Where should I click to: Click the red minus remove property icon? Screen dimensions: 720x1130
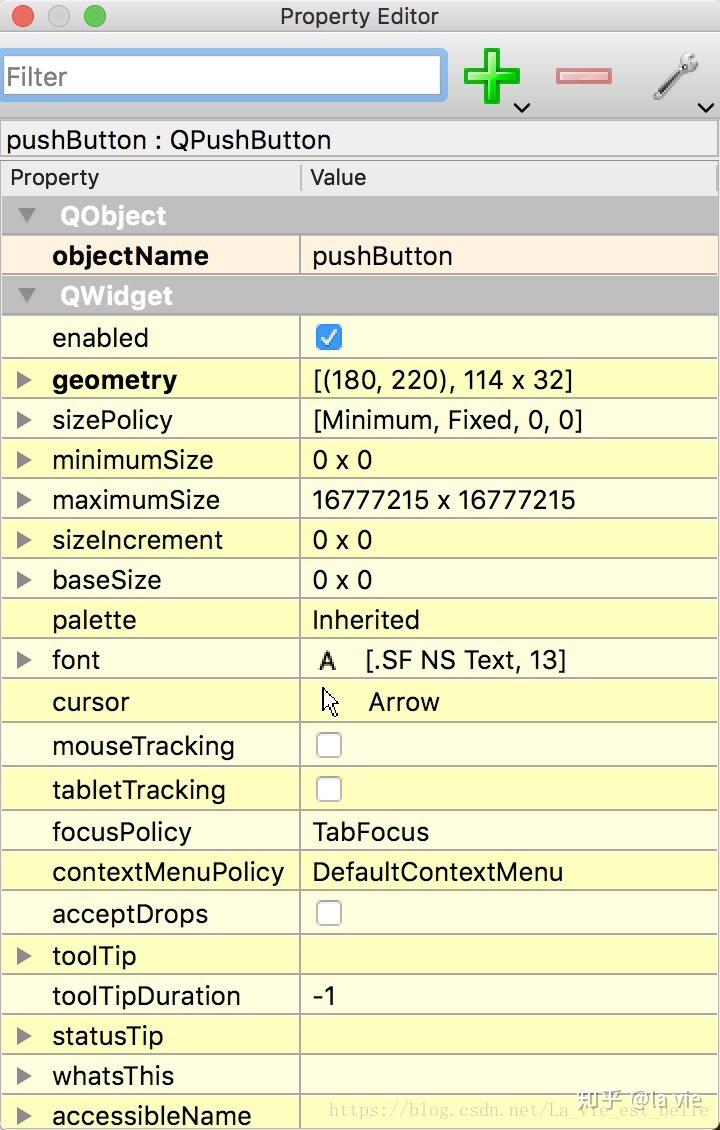coord(583,75)
